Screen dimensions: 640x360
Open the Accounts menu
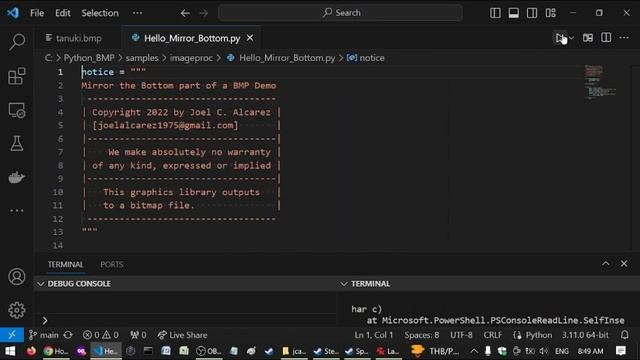[17, 277]
